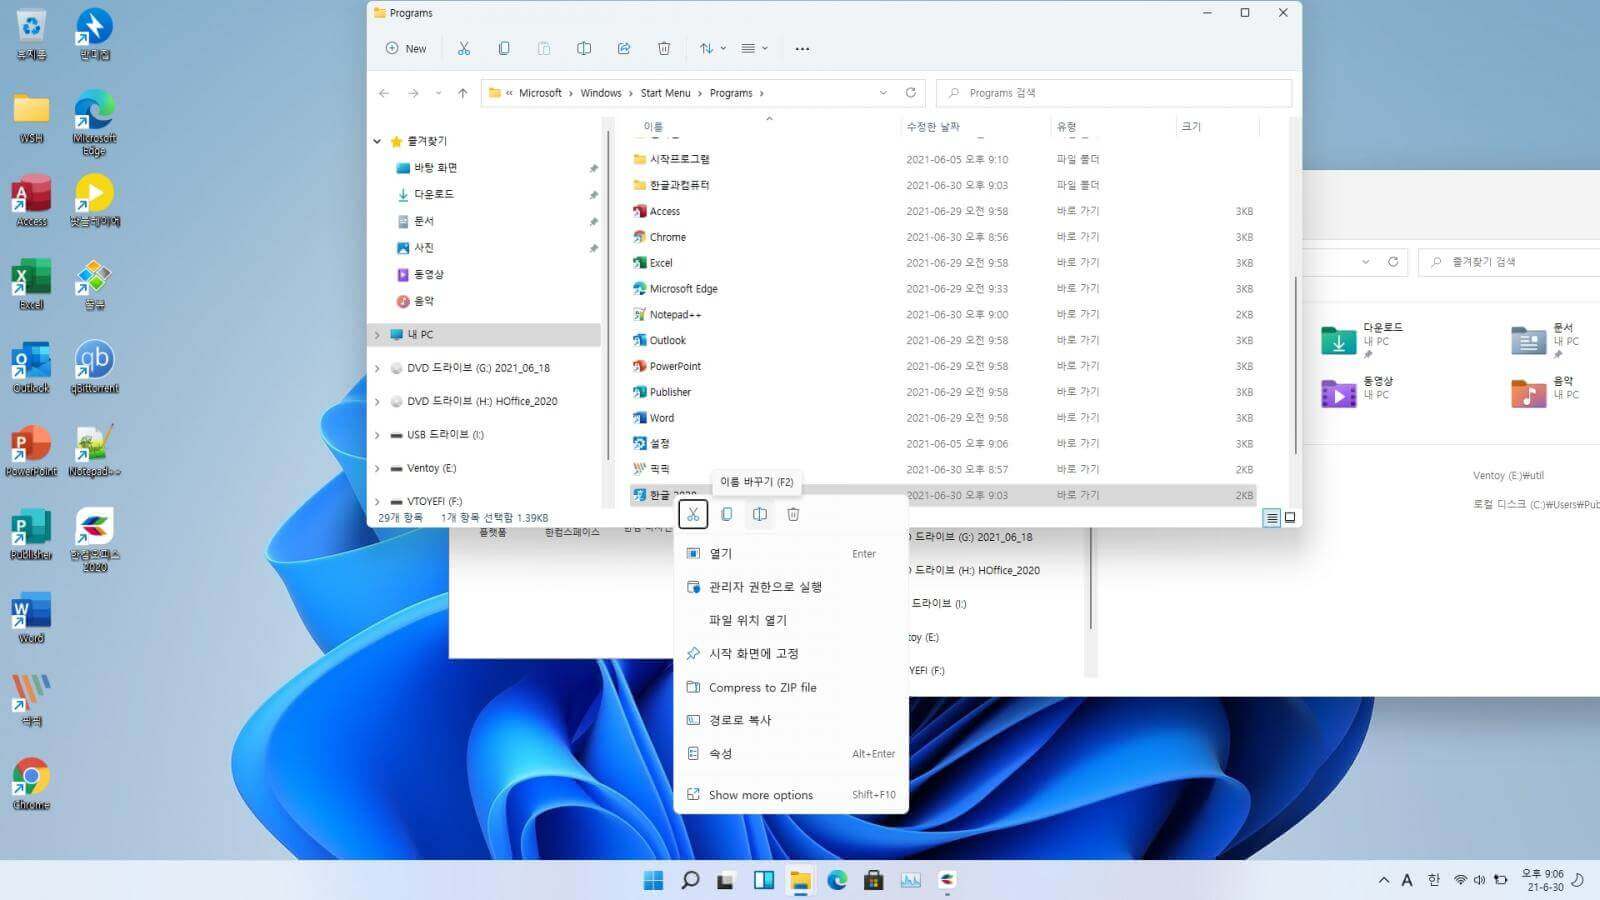The width and height of the screenshot is (1600, 900).
Task: Click the Cut icon in the Programs toolbar
Action: [x=463, y=48]
